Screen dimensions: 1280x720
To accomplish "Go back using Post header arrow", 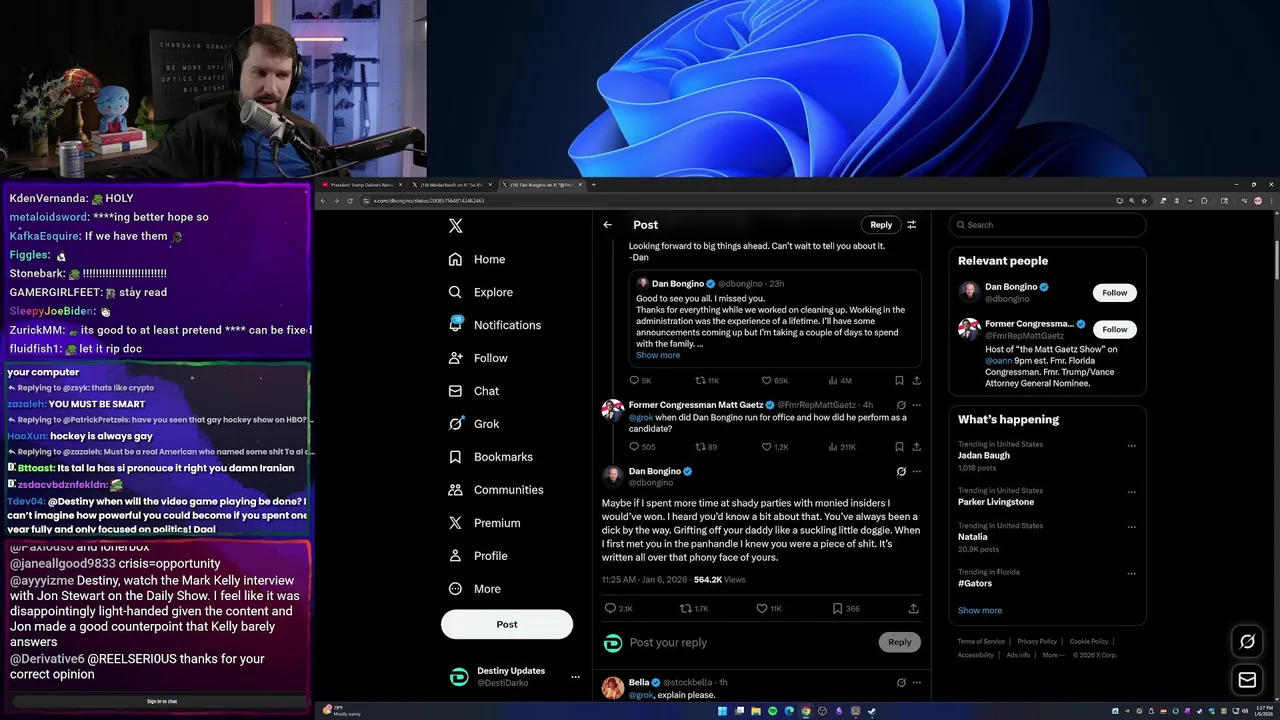I will pos(607,225).
